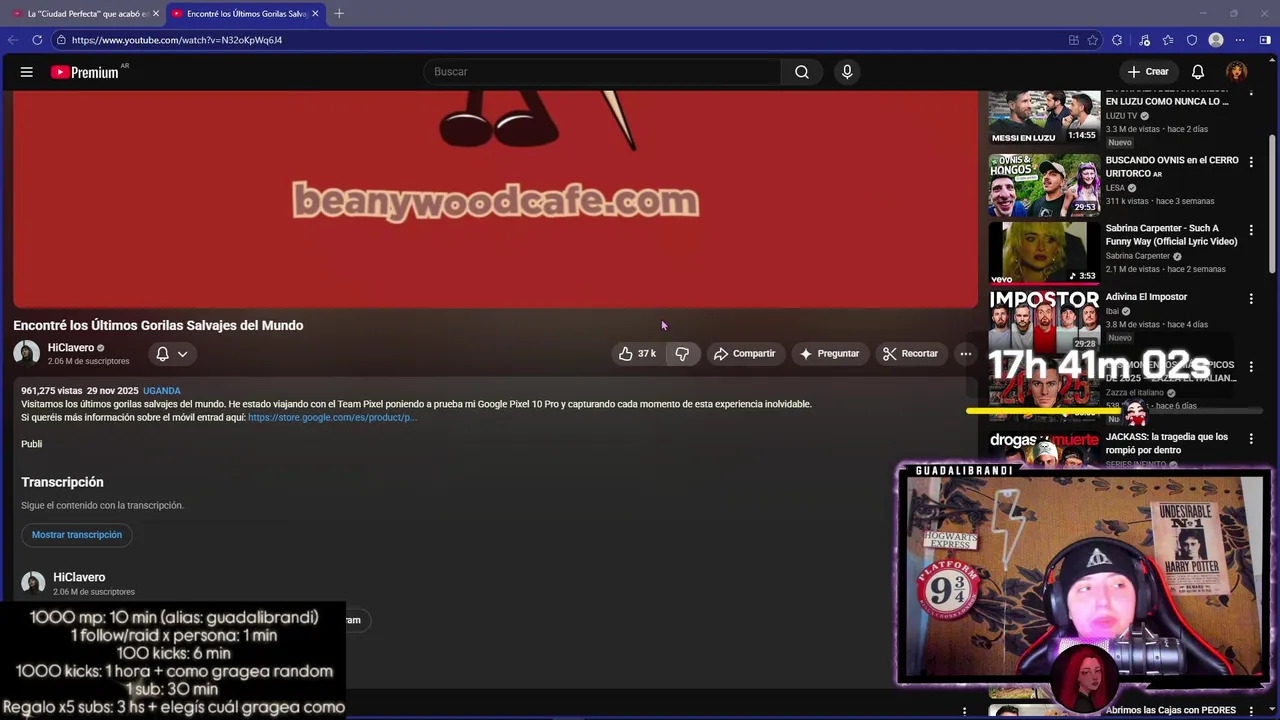Open the Crear create button
This screenshot has height=720, width=1280.
click(1147, 72)
